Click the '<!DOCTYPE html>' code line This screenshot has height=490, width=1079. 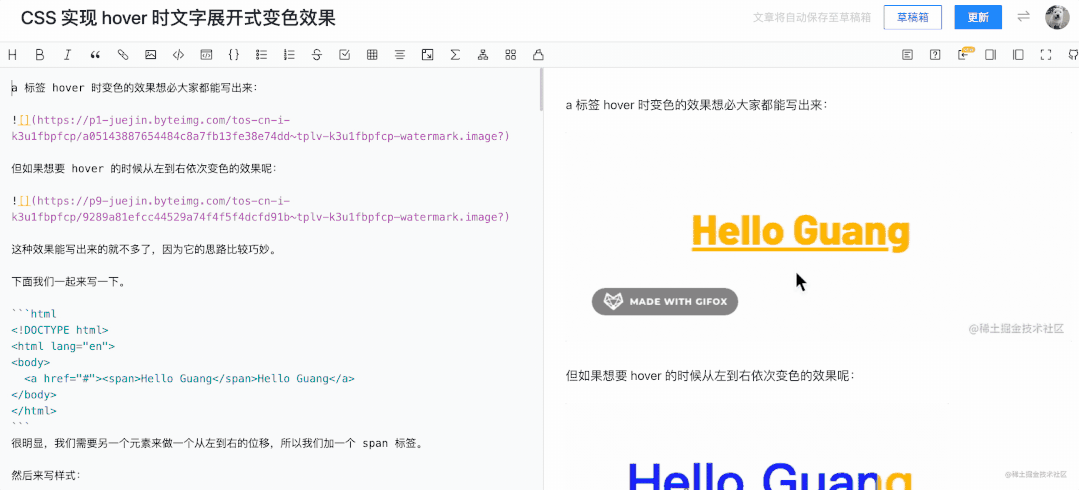click(x=60, y=330)
